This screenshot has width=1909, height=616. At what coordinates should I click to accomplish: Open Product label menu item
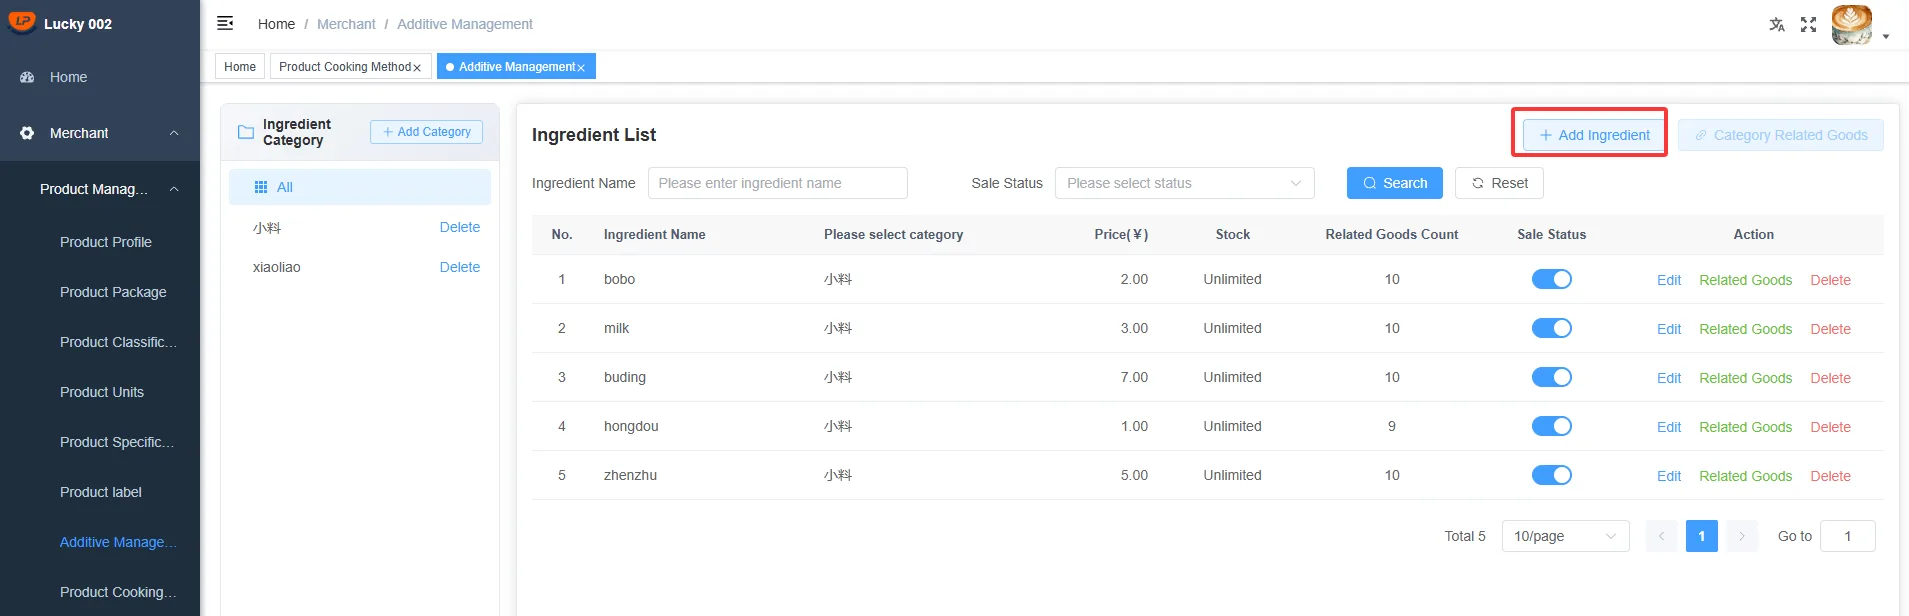pyautogui.click(x=101, y=492)
